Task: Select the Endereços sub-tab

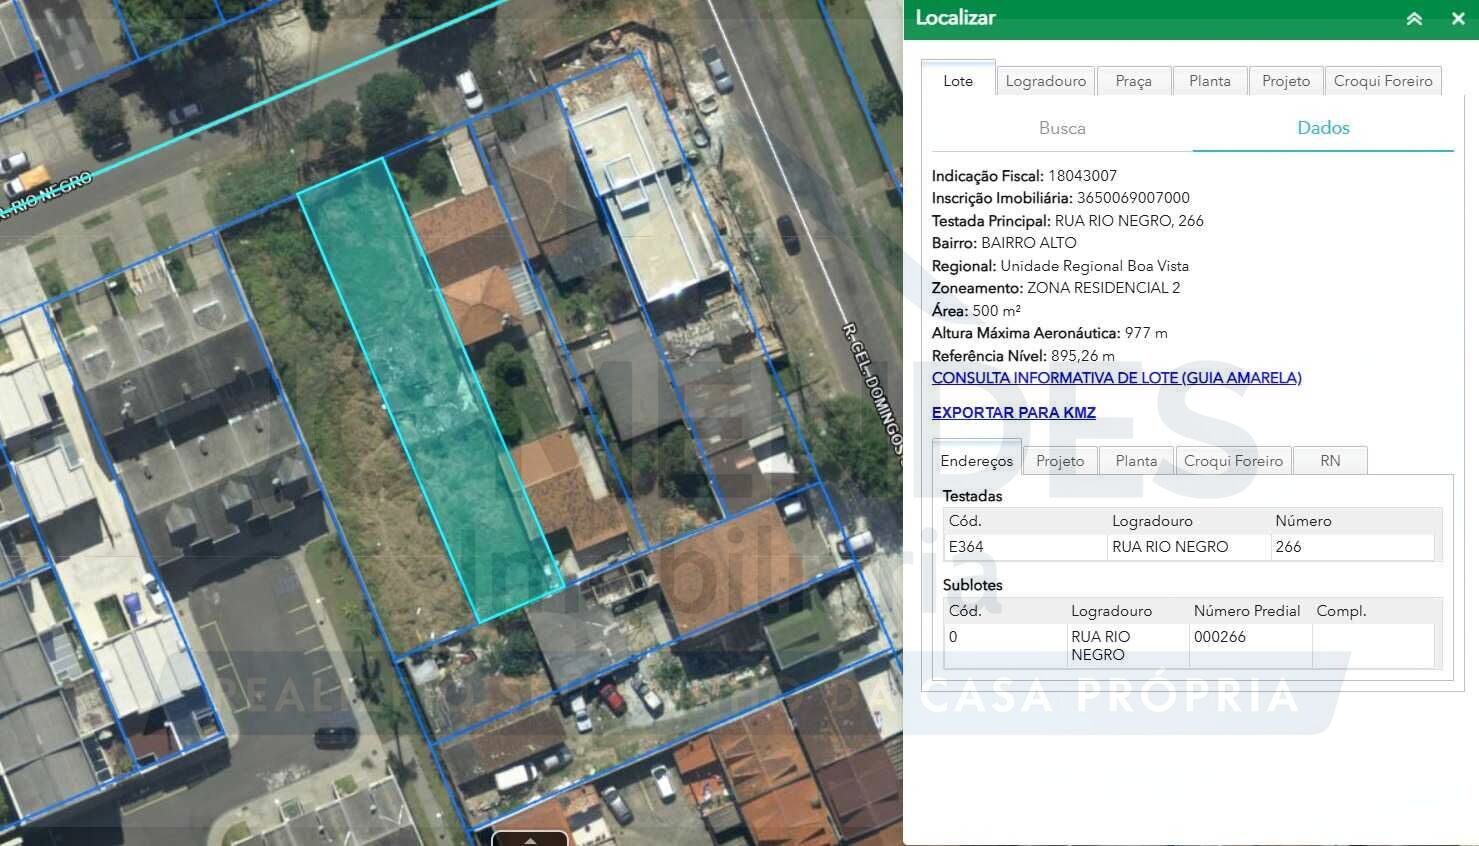Action: pyautogui.click(x=976, y=461)
